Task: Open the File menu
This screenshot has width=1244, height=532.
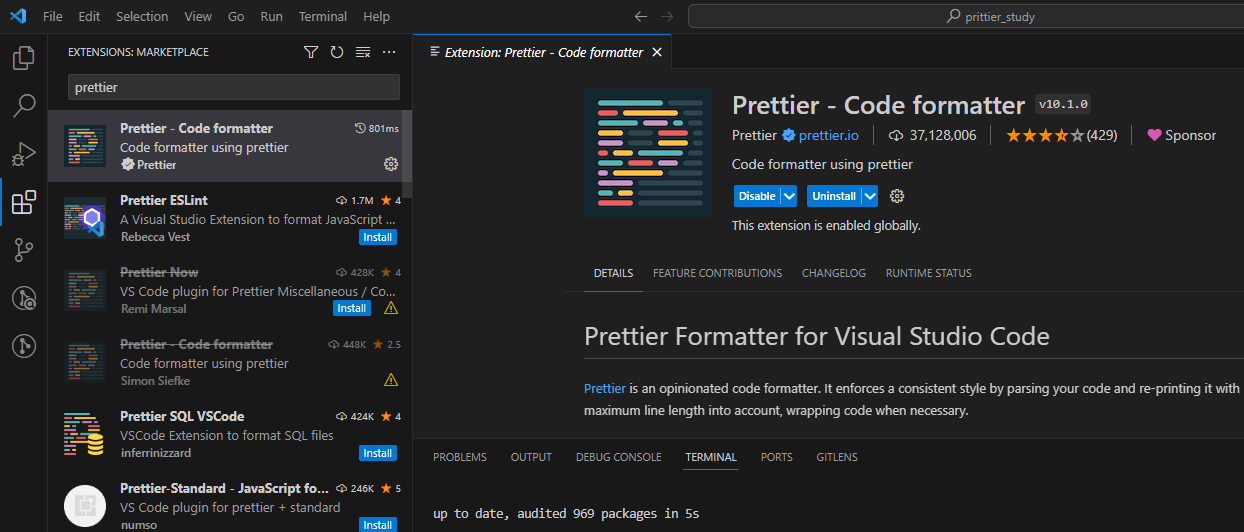Action: (x=53, y=16)
